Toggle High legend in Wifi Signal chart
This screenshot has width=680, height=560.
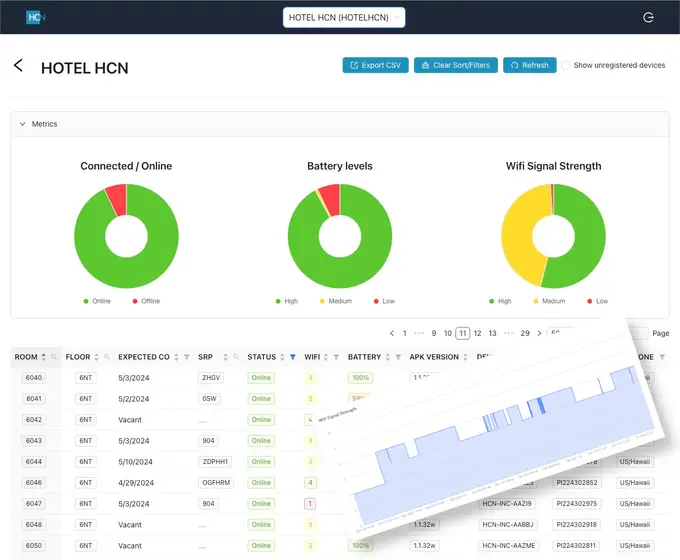500,301
